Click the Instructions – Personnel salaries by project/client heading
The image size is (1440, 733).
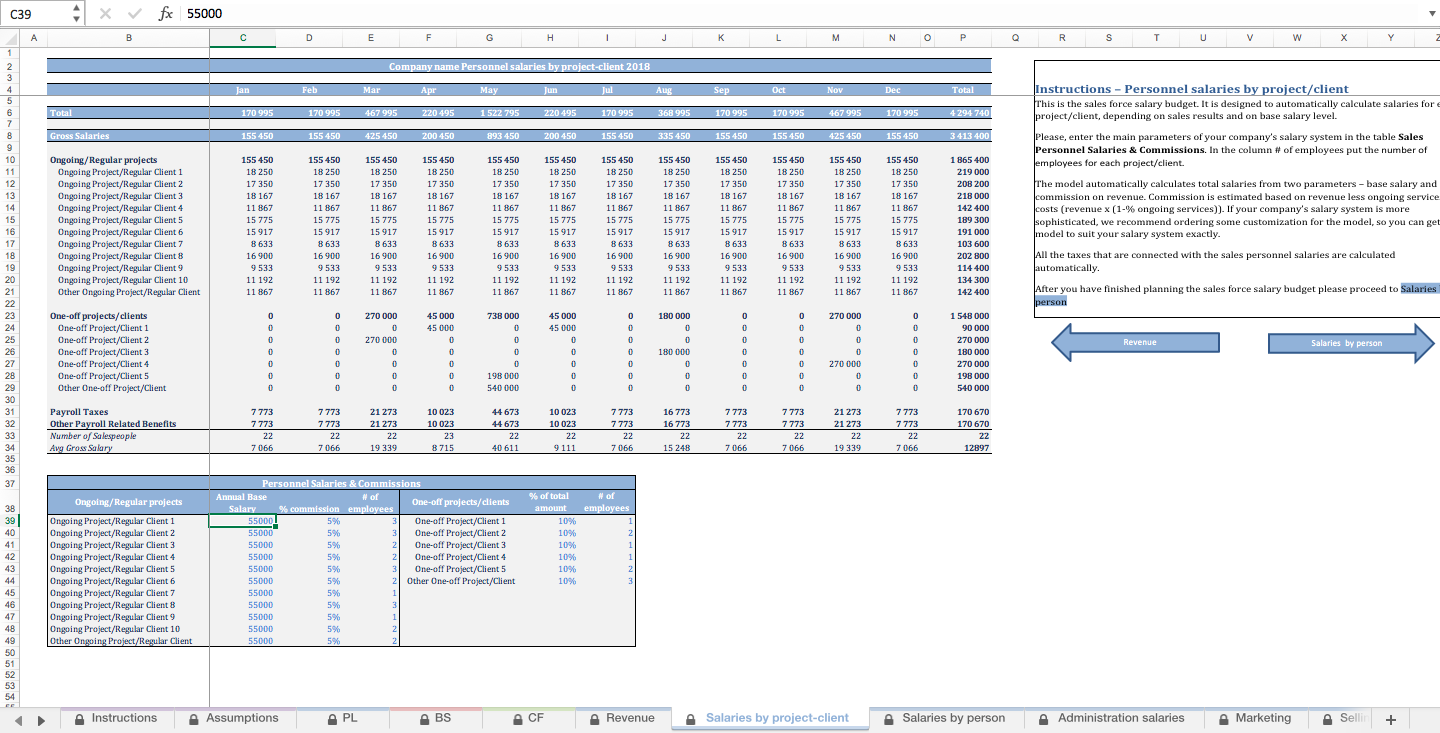click(x=1192, y=89)
